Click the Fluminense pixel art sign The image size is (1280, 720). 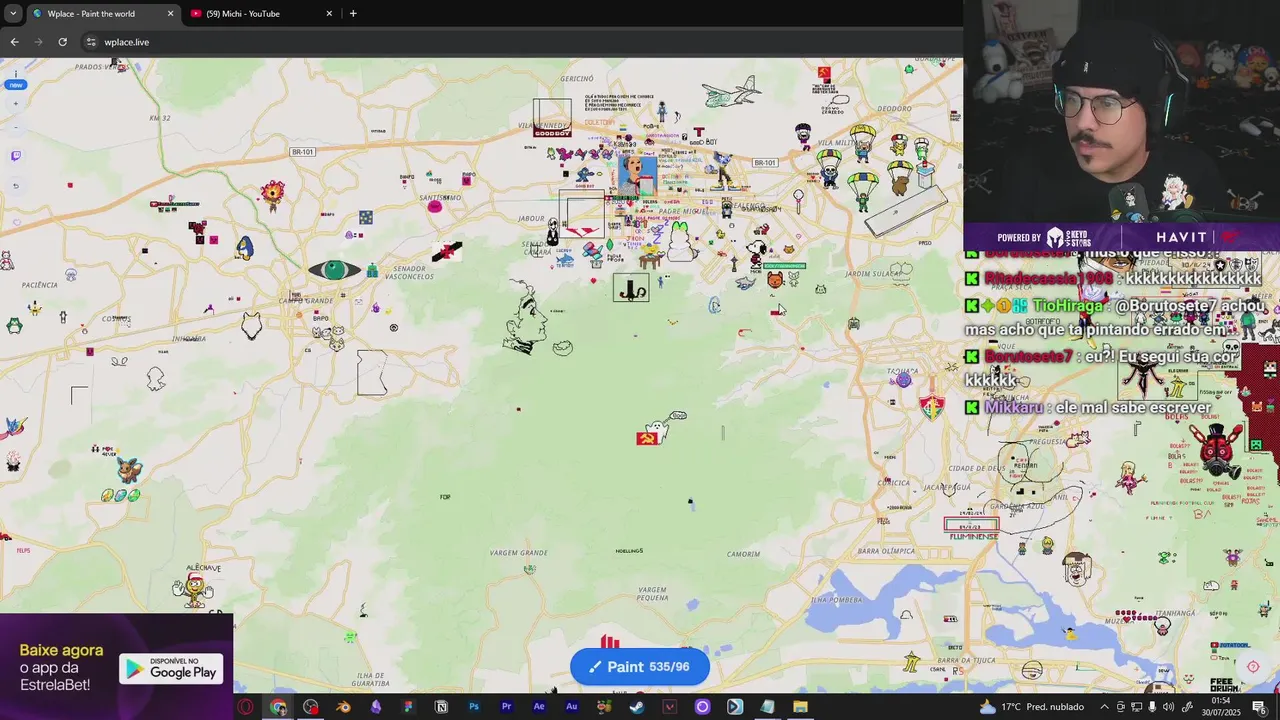pyautogui.click(x=972, y=530)
